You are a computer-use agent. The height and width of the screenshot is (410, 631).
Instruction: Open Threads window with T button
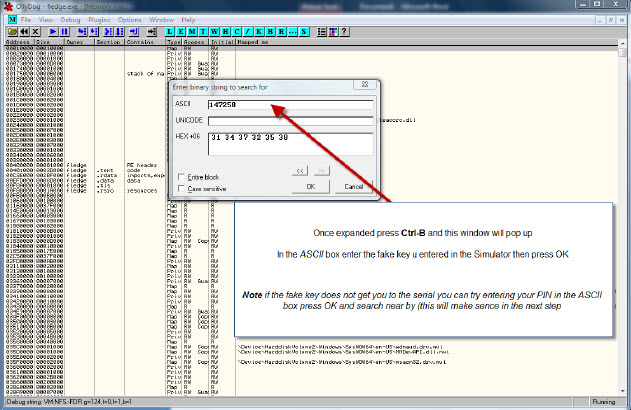[x=203, y=31]
